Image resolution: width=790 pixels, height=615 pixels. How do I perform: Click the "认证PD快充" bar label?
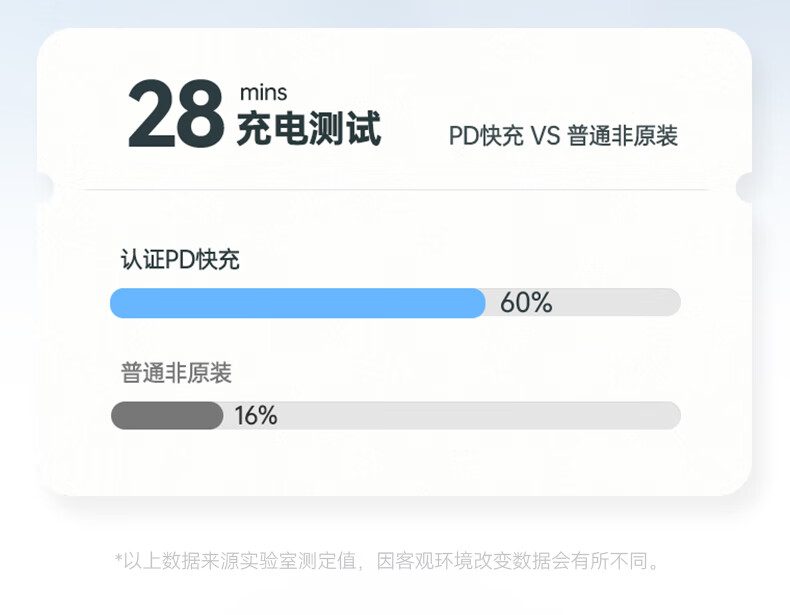point(180,260)
